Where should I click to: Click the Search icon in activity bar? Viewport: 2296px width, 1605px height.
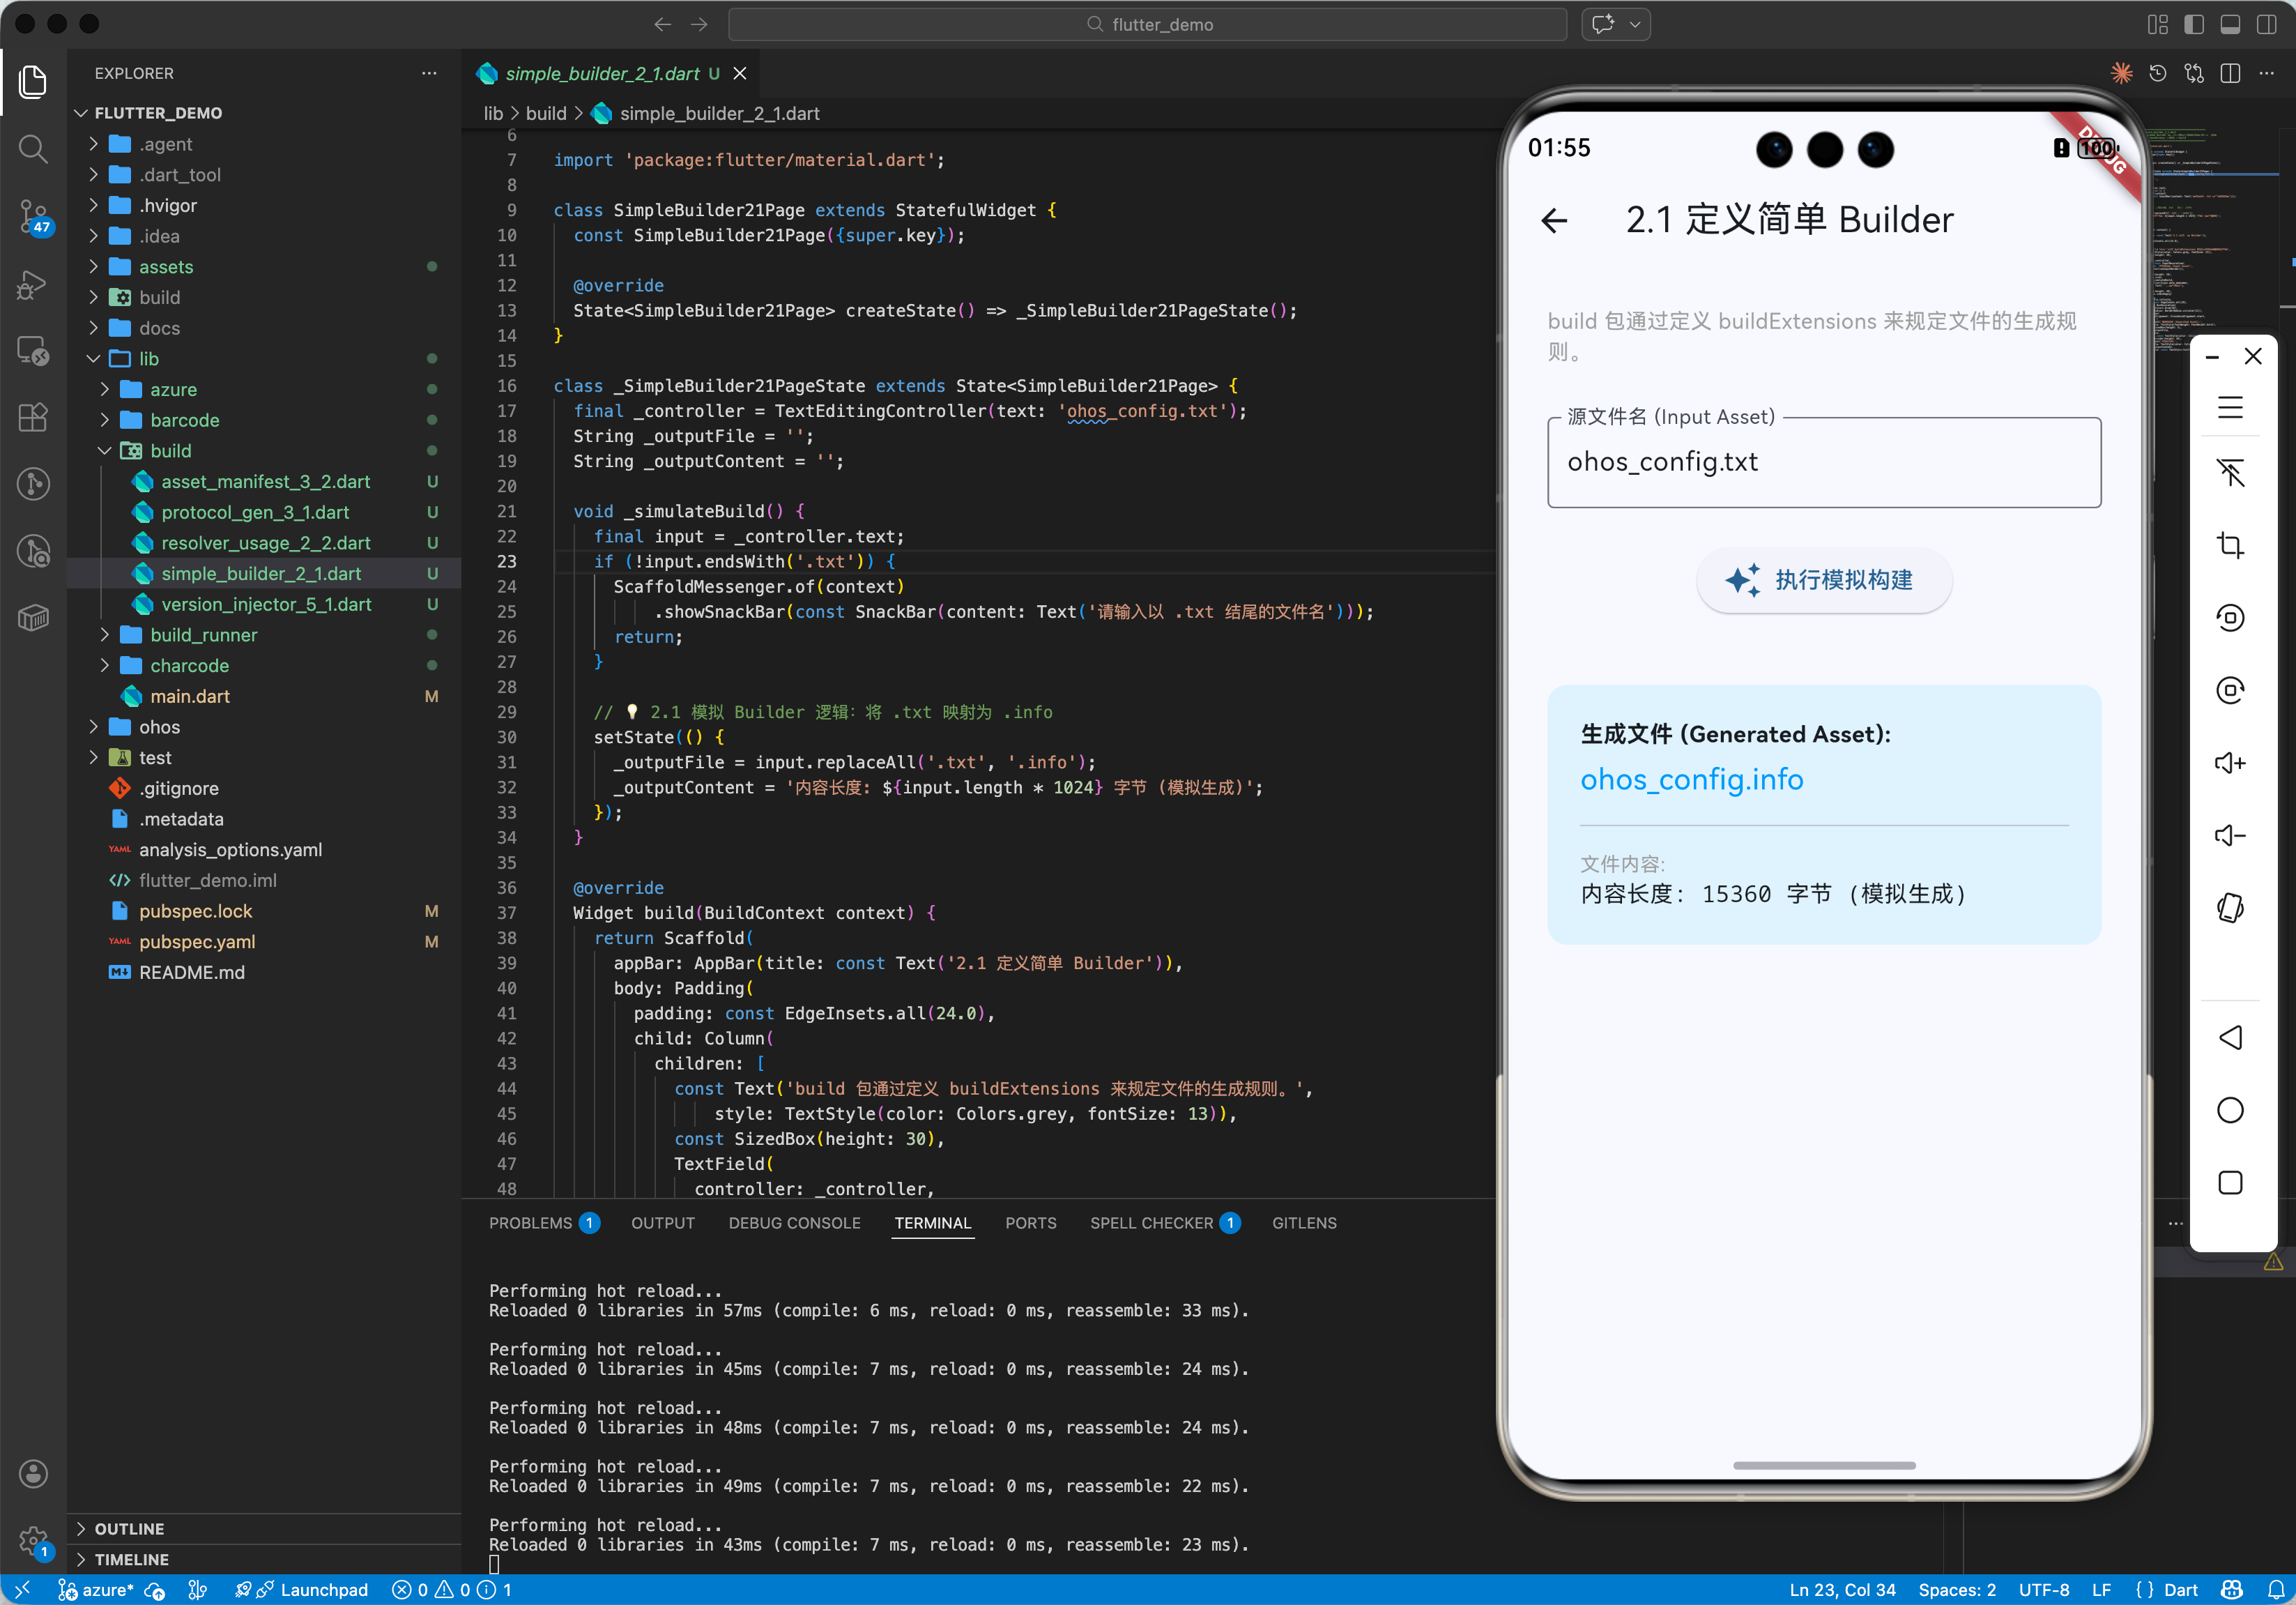pyautogui.click(x=33, y=149)
